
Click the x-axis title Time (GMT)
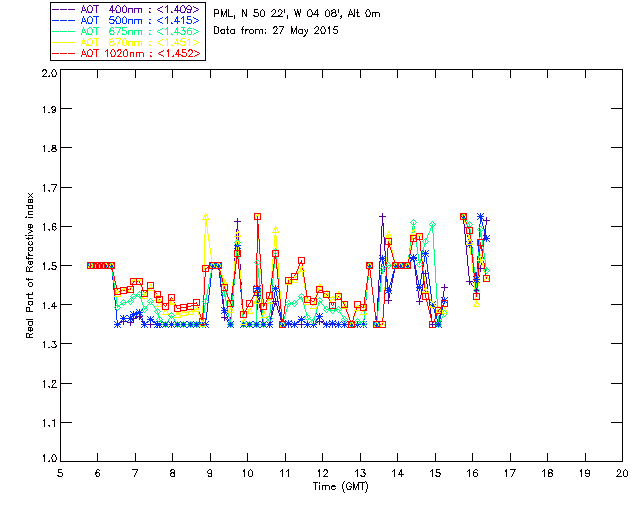point(341,487)
